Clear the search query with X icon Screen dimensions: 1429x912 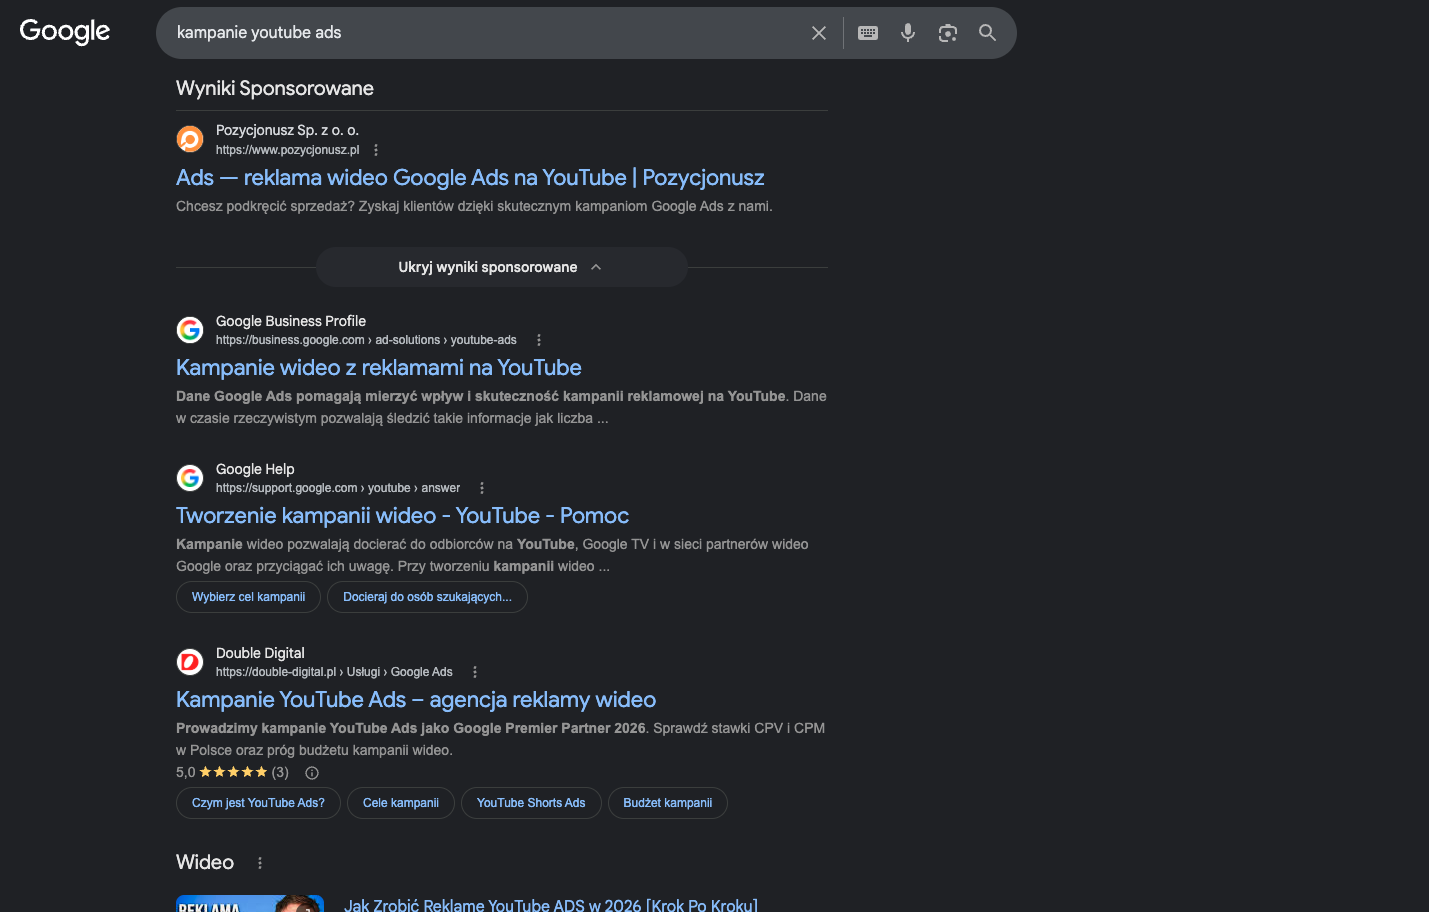click(819, 33)
